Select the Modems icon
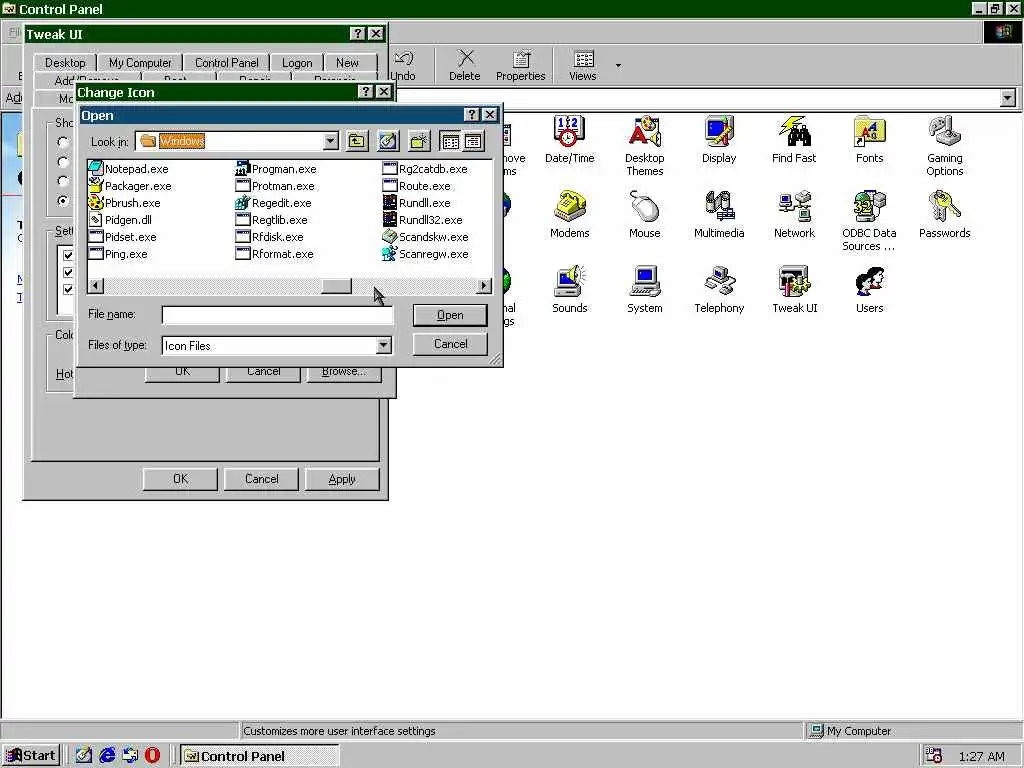This screenshot has height=768, width=1024. 569,214
